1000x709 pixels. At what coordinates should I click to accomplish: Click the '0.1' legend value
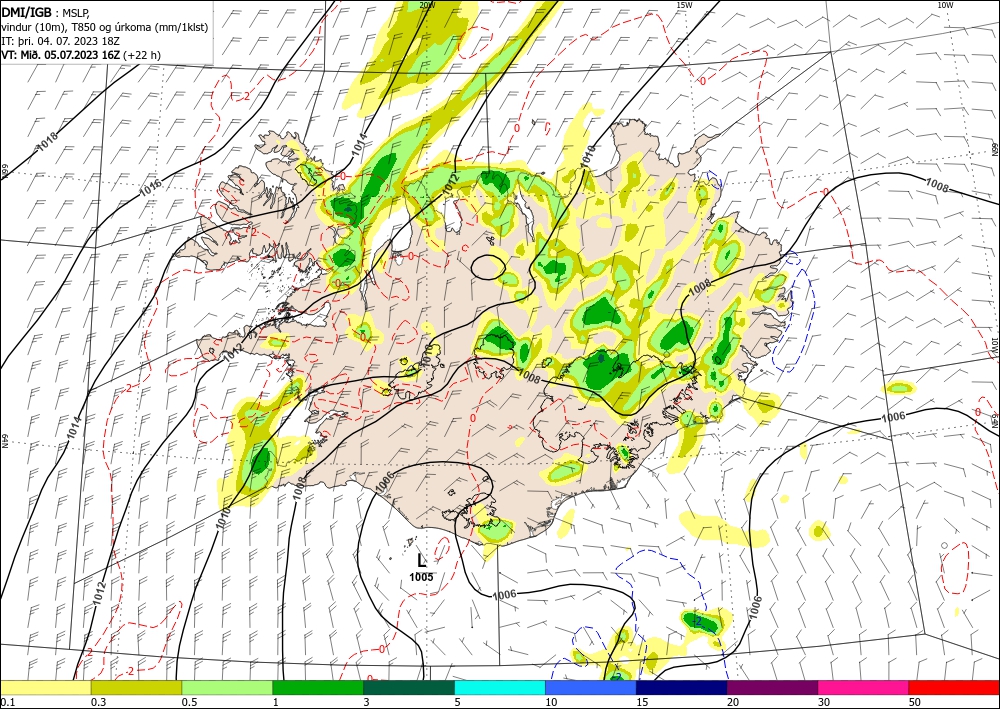click(7, 702)
